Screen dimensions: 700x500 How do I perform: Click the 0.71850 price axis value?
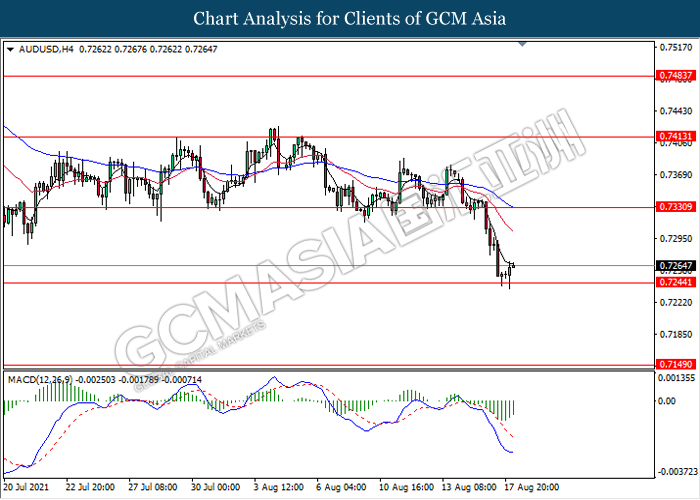point(676,334)
